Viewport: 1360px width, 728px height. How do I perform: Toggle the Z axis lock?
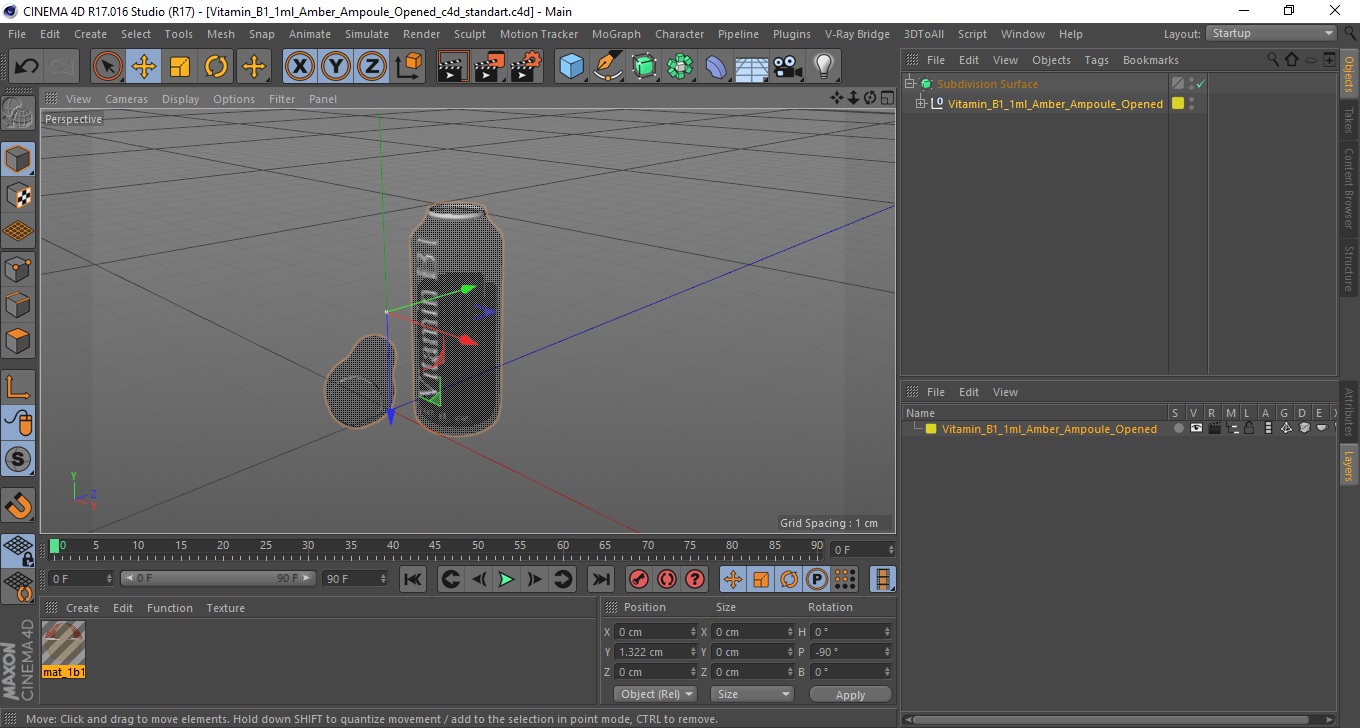click(x=372, y=67)
